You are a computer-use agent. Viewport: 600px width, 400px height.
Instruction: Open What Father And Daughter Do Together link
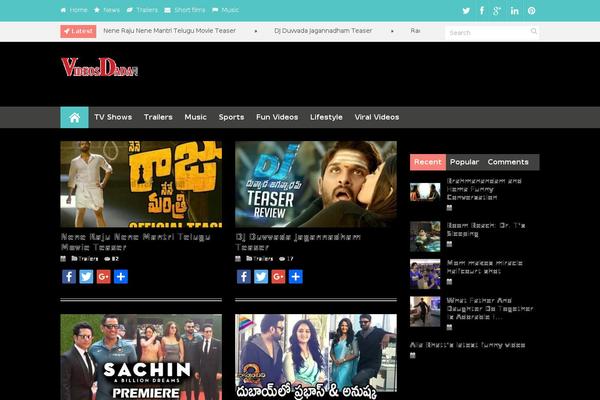[490, 309]
